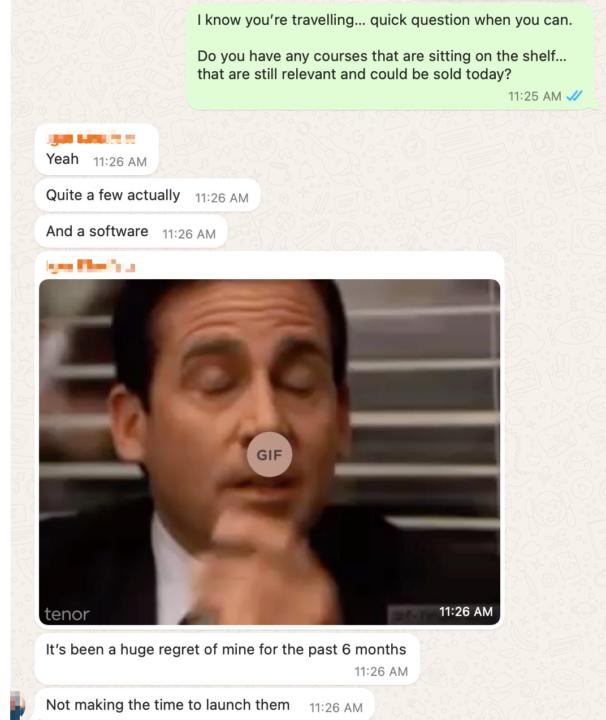606x720 pixels.
Task: Select the green outgoing courses question message
Action: (393, 56)
